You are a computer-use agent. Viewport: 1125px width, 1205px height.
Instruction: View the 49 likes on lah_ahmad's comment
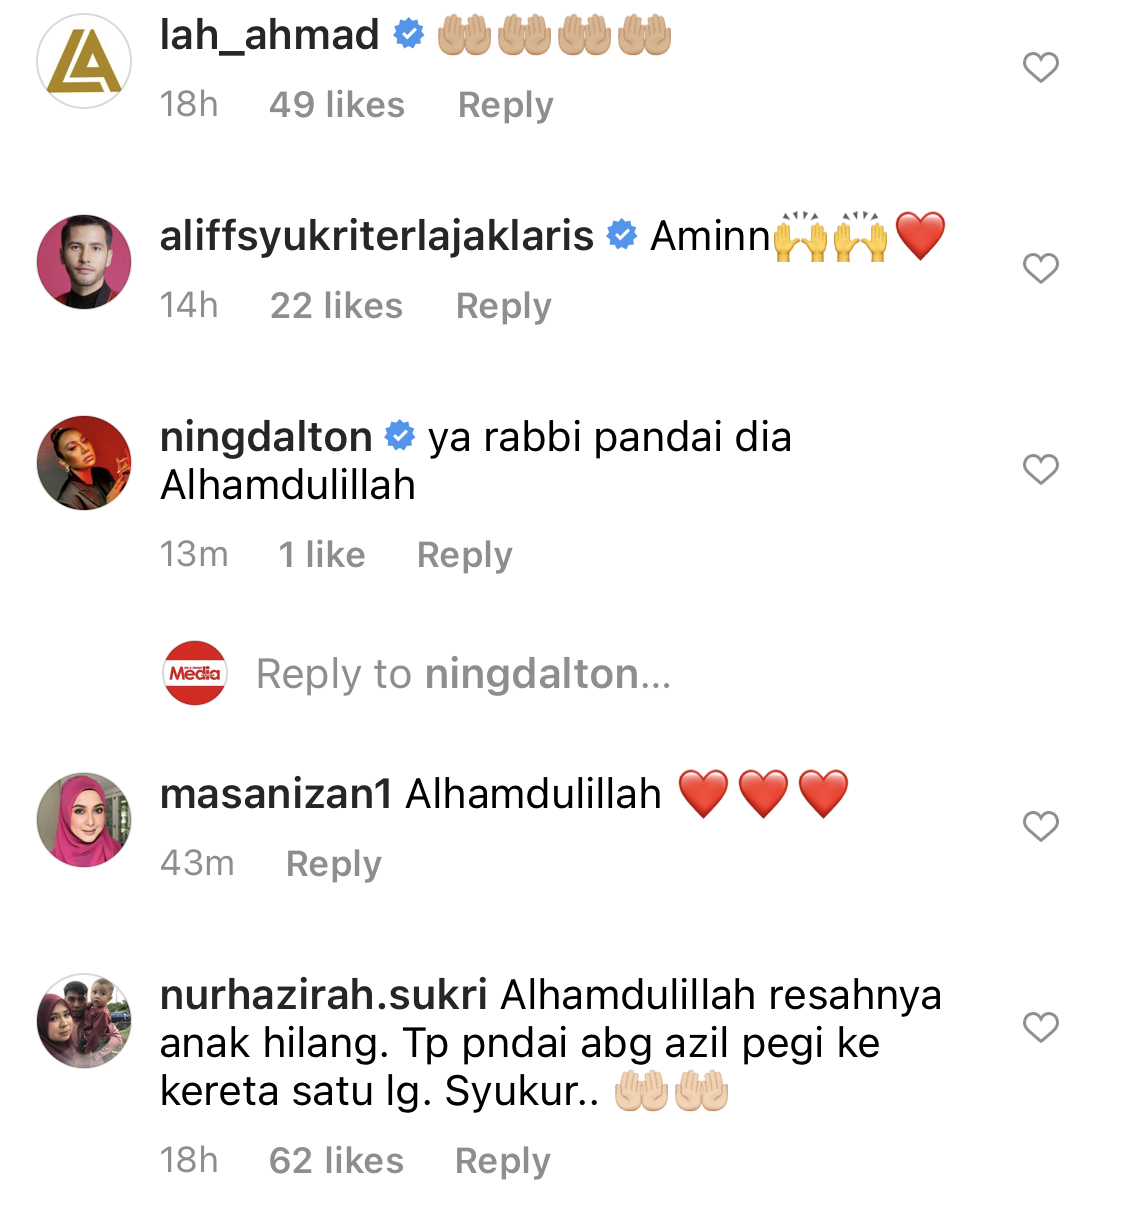pos(336,105)
